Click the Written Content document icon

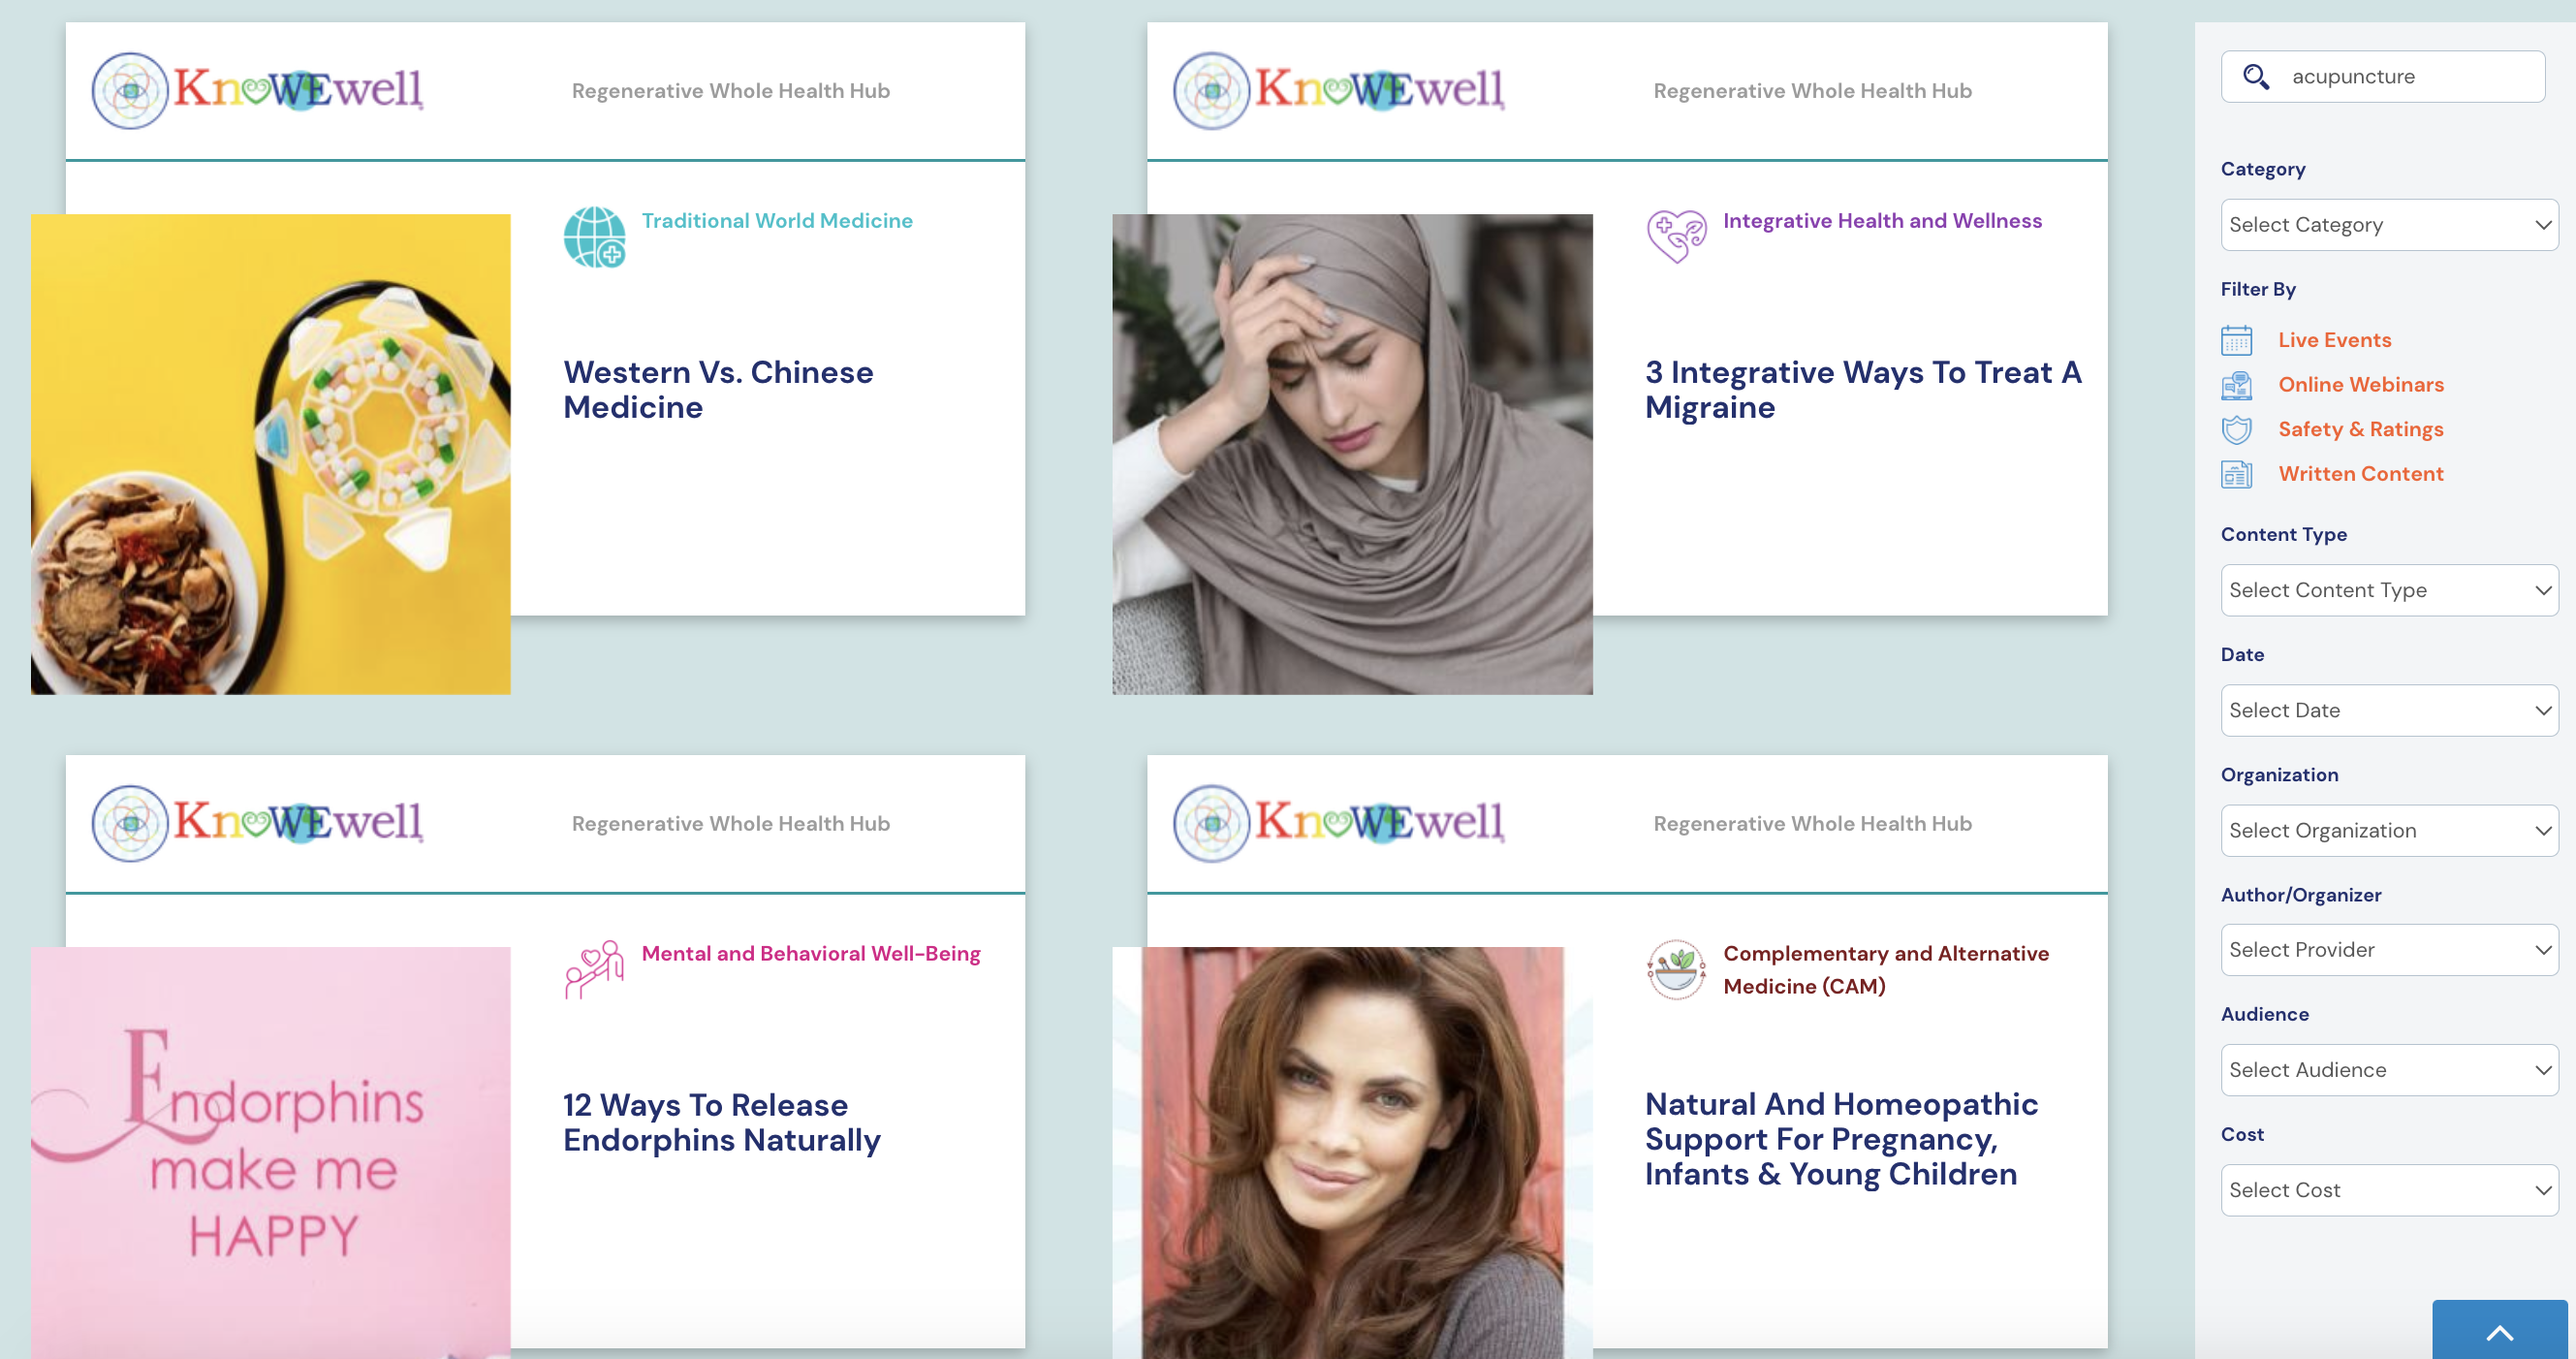tap(2236, 474)
